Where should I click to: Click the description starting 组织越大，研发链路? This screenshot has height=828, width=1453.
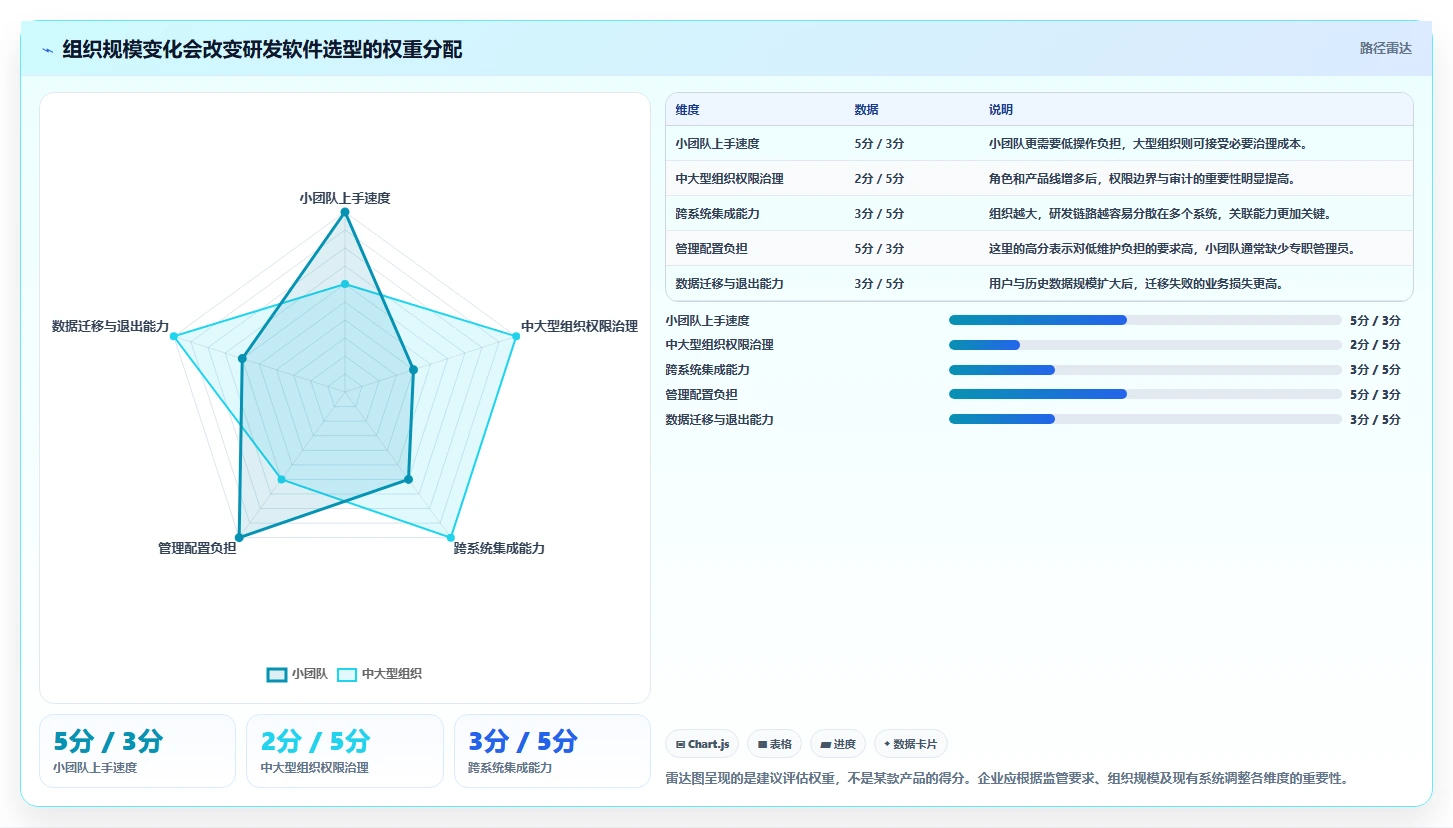pyautogui.click(x=1160, y=214)
